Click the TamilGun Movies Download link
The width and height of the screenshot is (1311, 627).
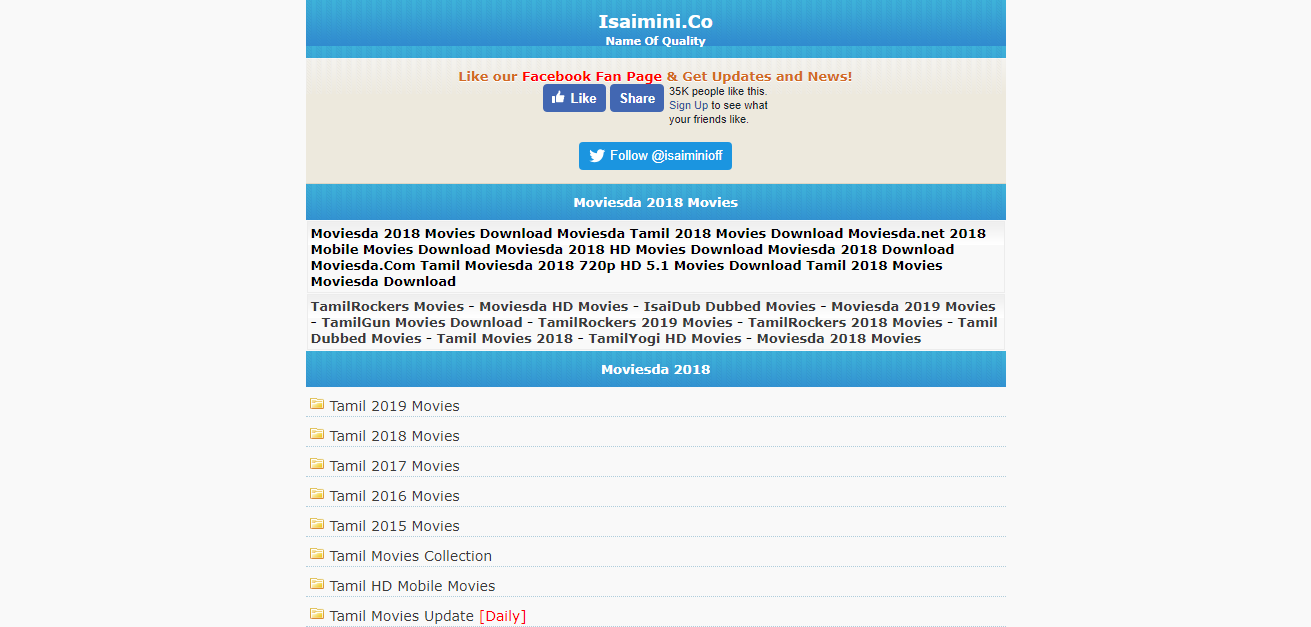tap(422, 322)
